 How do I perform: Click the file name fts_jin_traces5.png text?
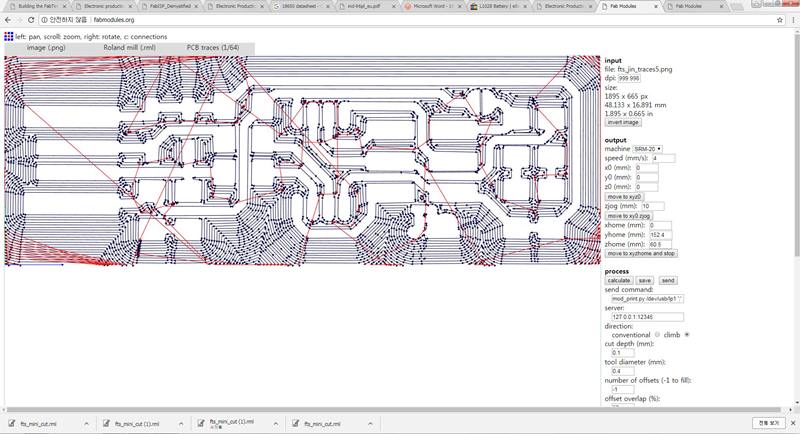(x=645, y=69)
